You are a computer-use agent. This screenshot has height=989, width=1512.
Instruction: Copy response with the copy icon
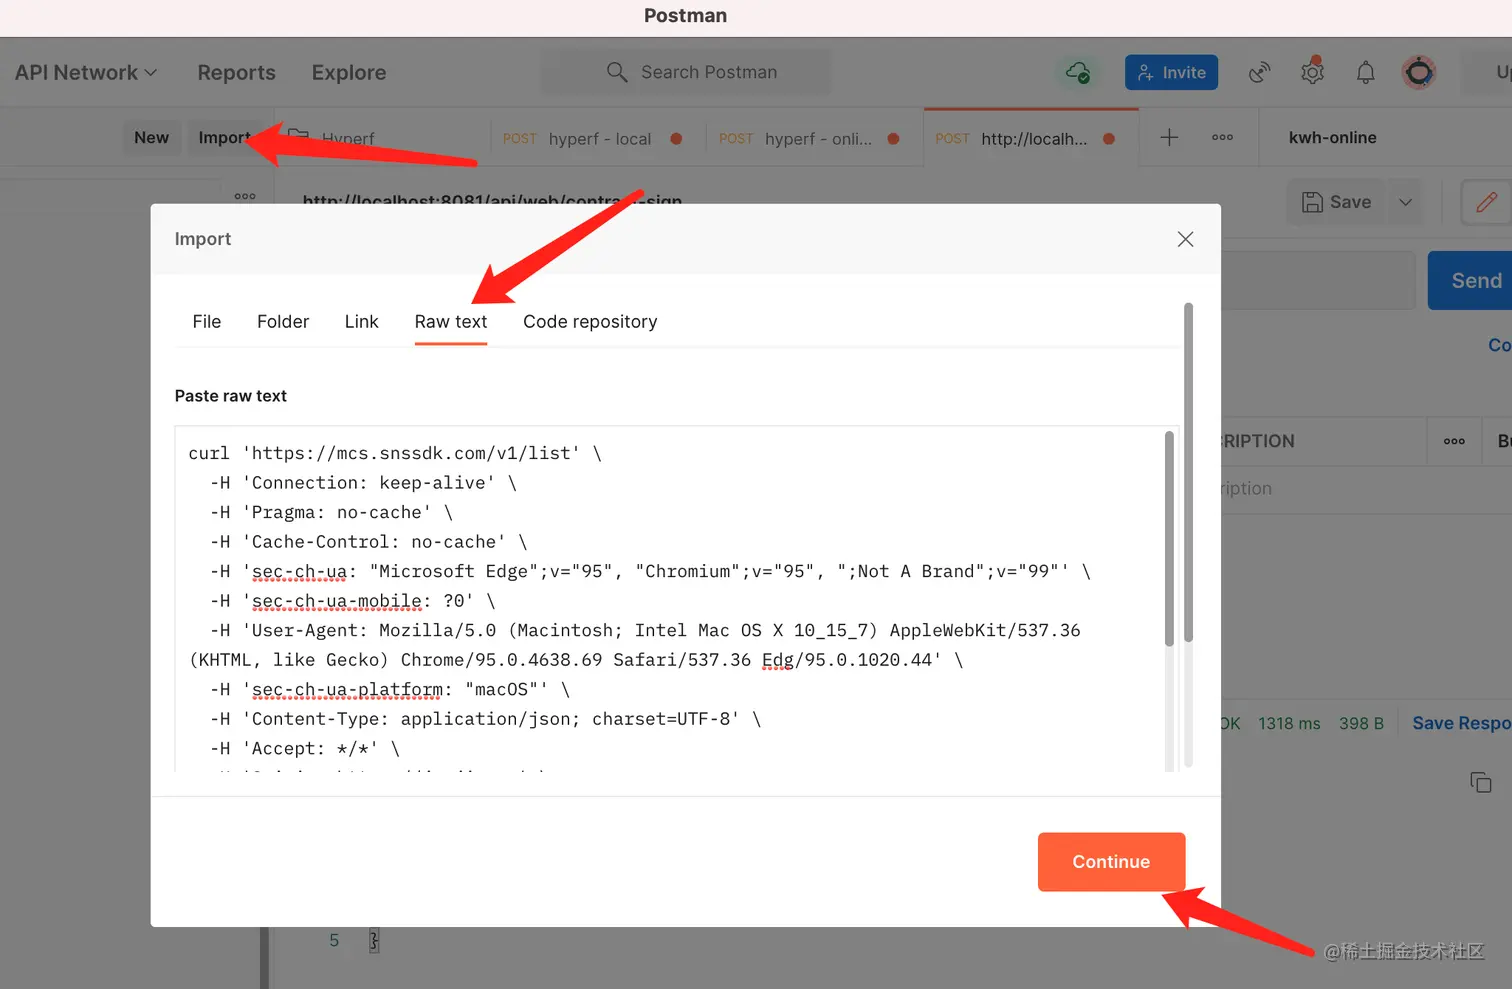coord(1481,782)
